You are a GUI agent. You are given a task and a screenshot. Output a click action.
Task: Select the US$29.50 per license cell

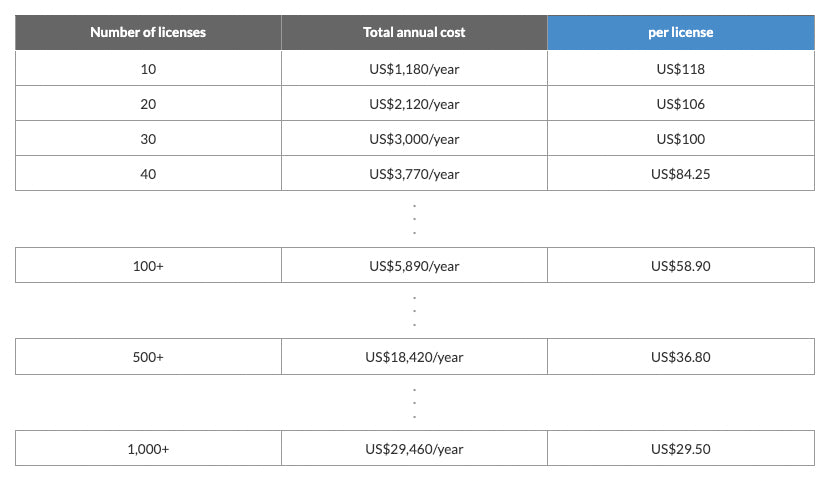680,449
